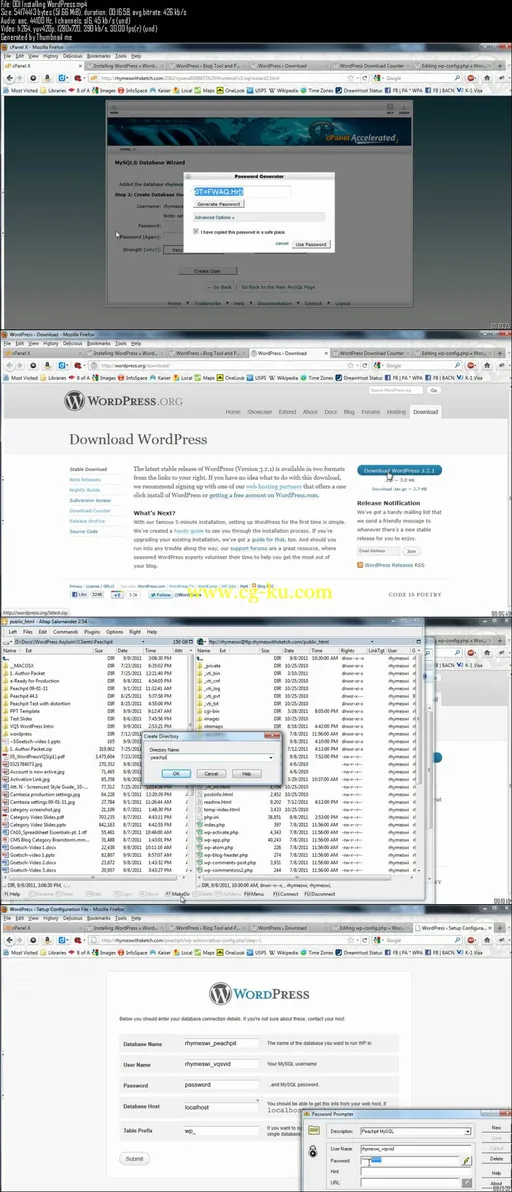Image resolution: width=512 pixels, height=1192 pixels.
Task: Click Download Counter sidebar link
Action: coord(90,511)
